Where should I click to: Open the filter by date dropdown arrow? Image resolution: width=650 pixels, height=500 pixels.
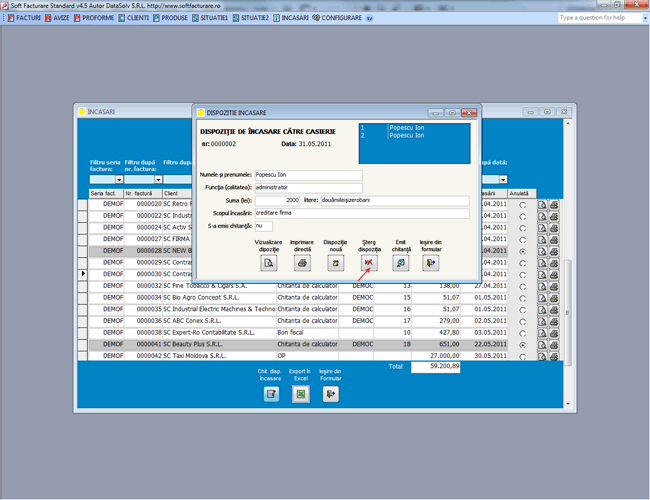[503, 180]
